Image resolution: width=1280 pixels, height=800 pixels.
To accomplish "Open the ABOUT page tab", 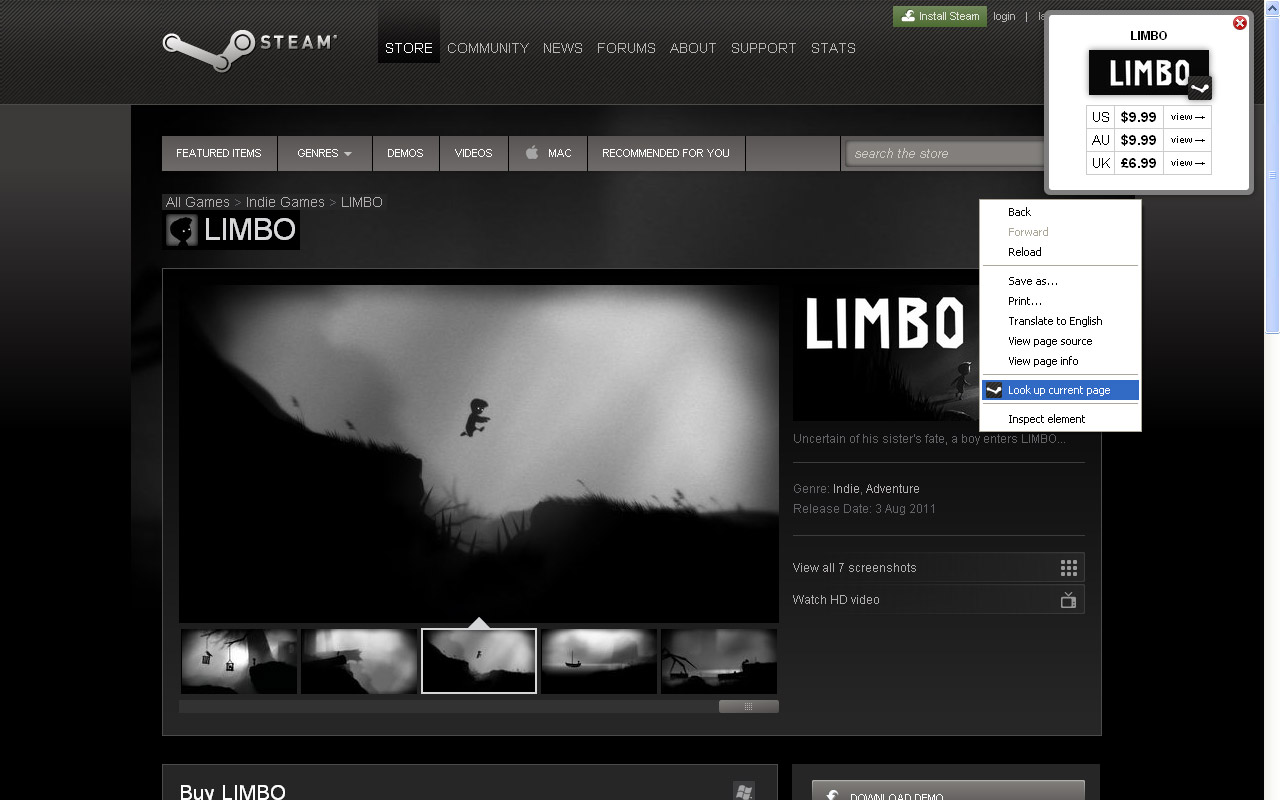I will (x=693, y=48).
